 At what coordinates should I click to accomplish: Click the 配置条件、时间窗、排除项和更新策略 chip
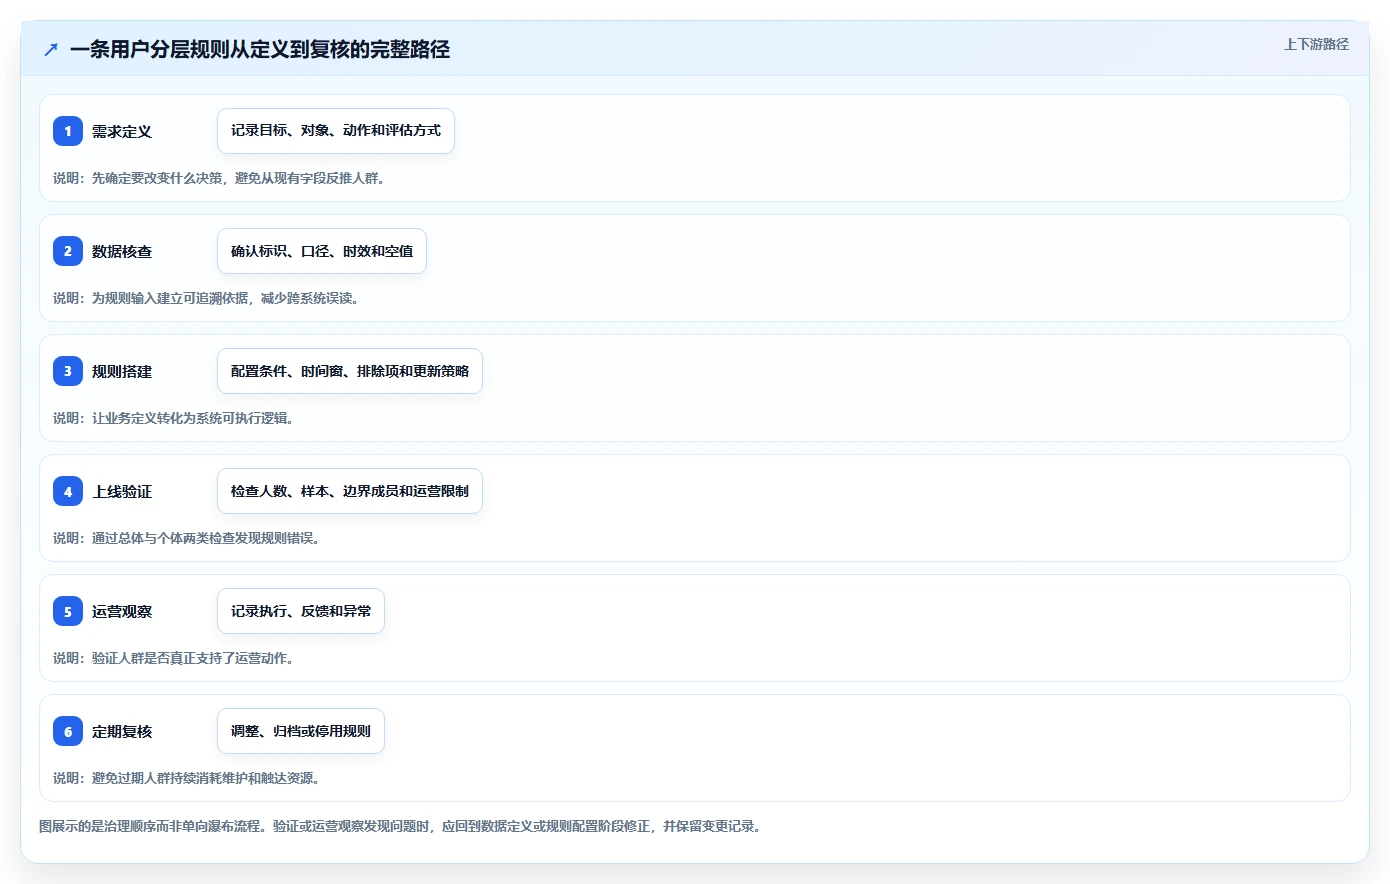coord(350,371)
